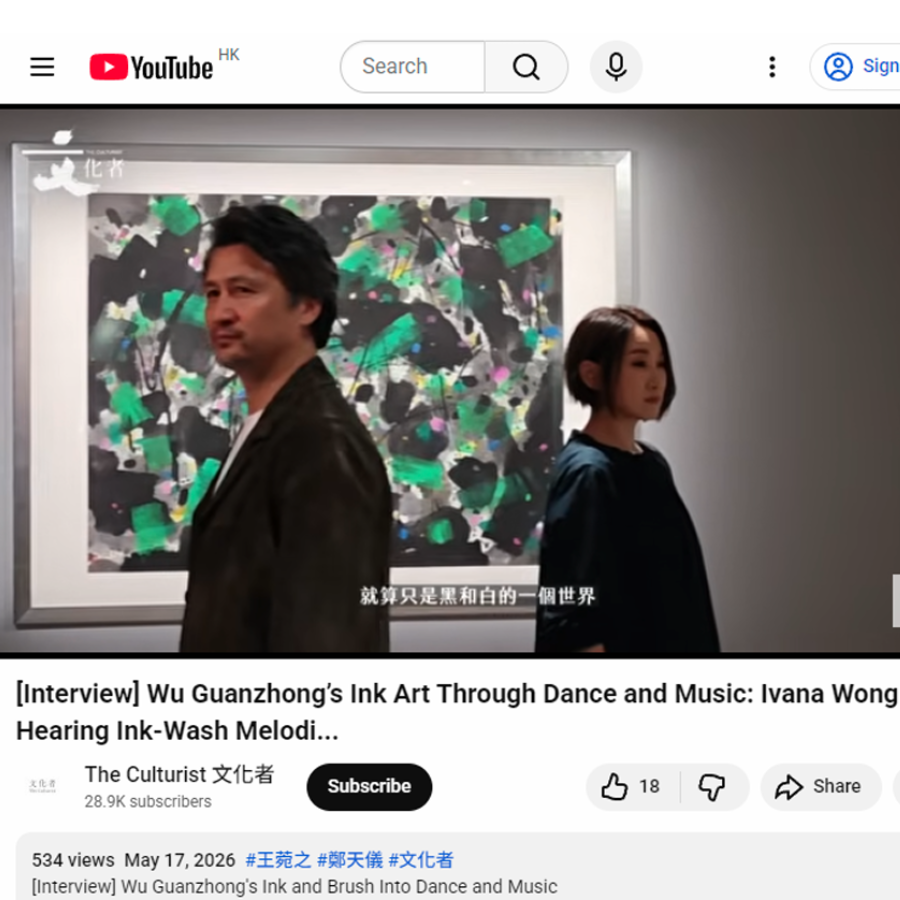Click the video player frame
900x900 pixels.
[x=450, y=381]
